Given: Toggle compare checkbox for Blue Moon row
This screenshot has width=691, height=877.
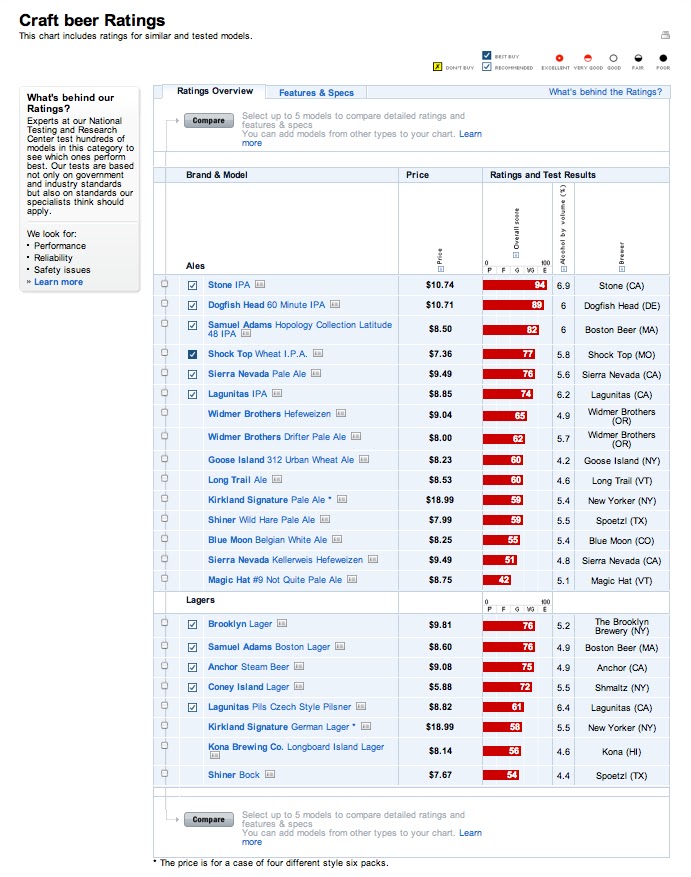Looking at the screenshot, I should 164,539.
